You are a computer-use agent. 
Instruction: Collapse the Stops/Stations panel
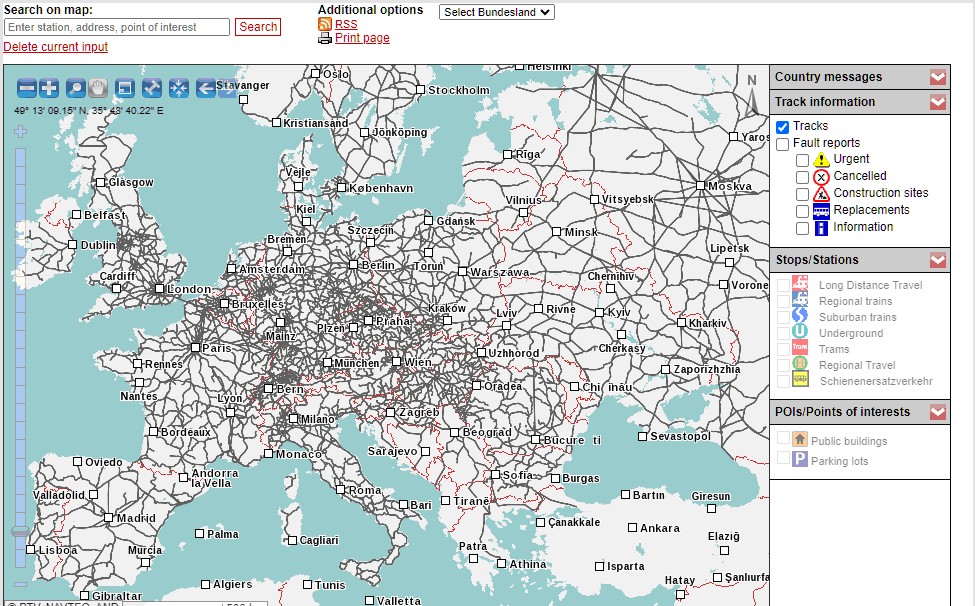pos(937,260)
